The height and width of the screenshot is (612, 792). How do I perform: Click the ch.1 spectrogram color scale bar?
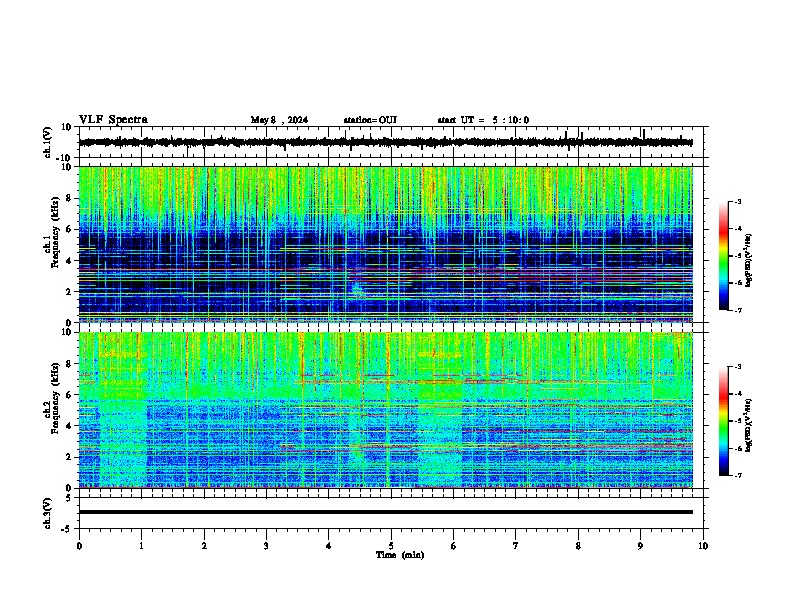pos(723,256)
